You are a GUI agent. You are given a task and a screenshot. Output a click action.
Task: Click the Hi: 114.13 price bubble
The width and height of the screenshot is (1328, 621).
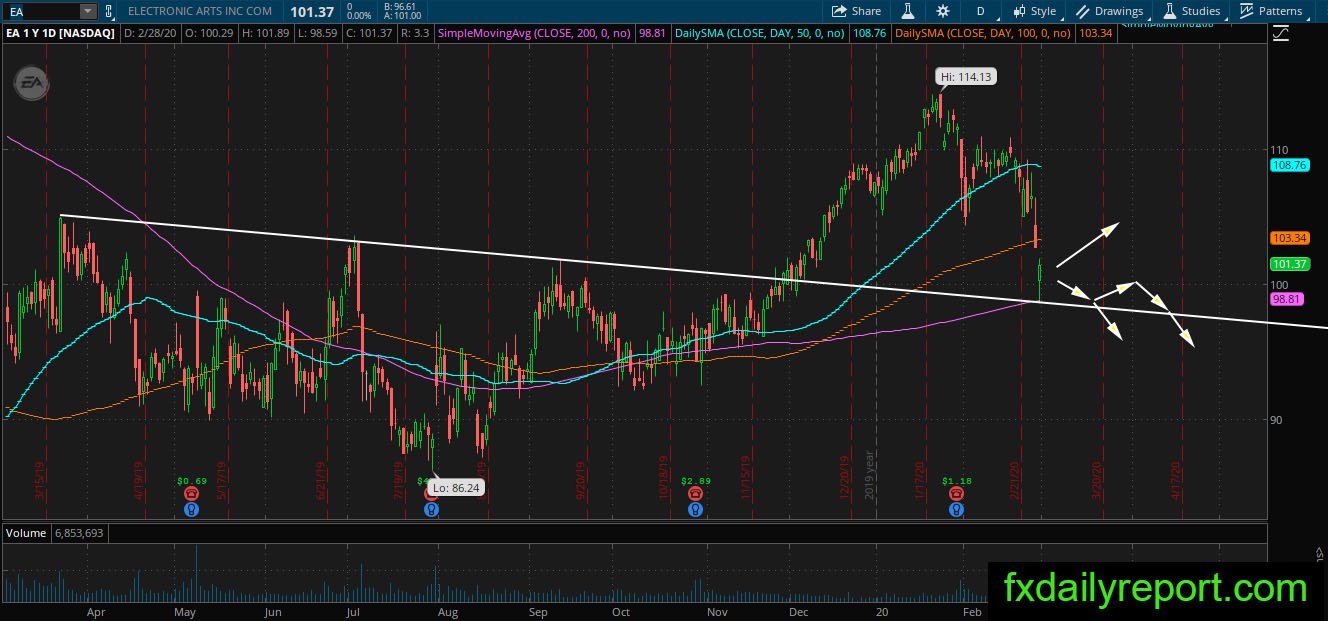[966, 76]
